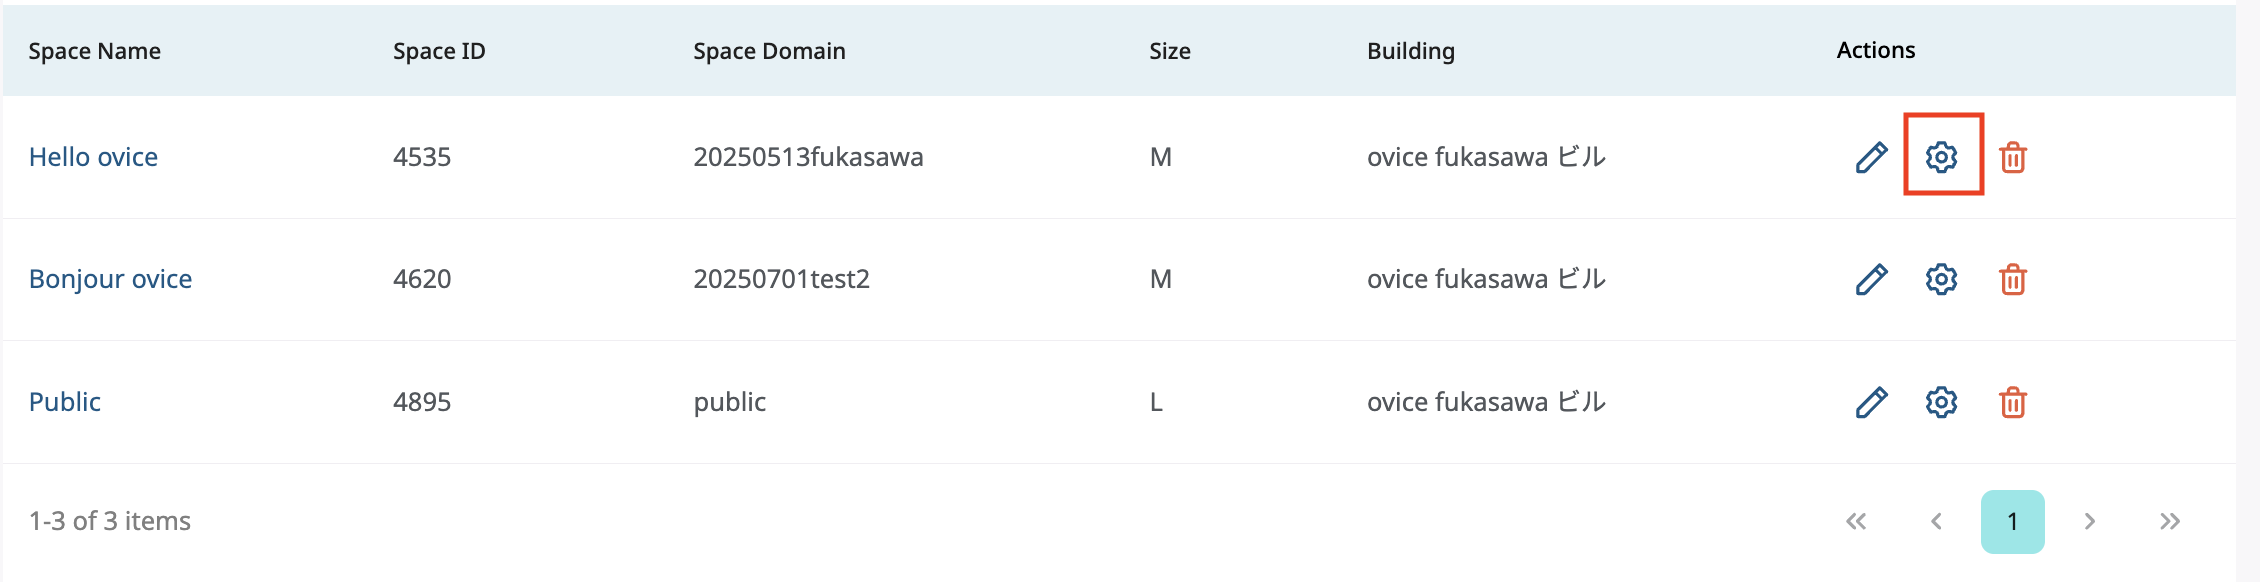Open settings gear for Public space
This screenshot has height=582, width=2260.
[1941, 402]
